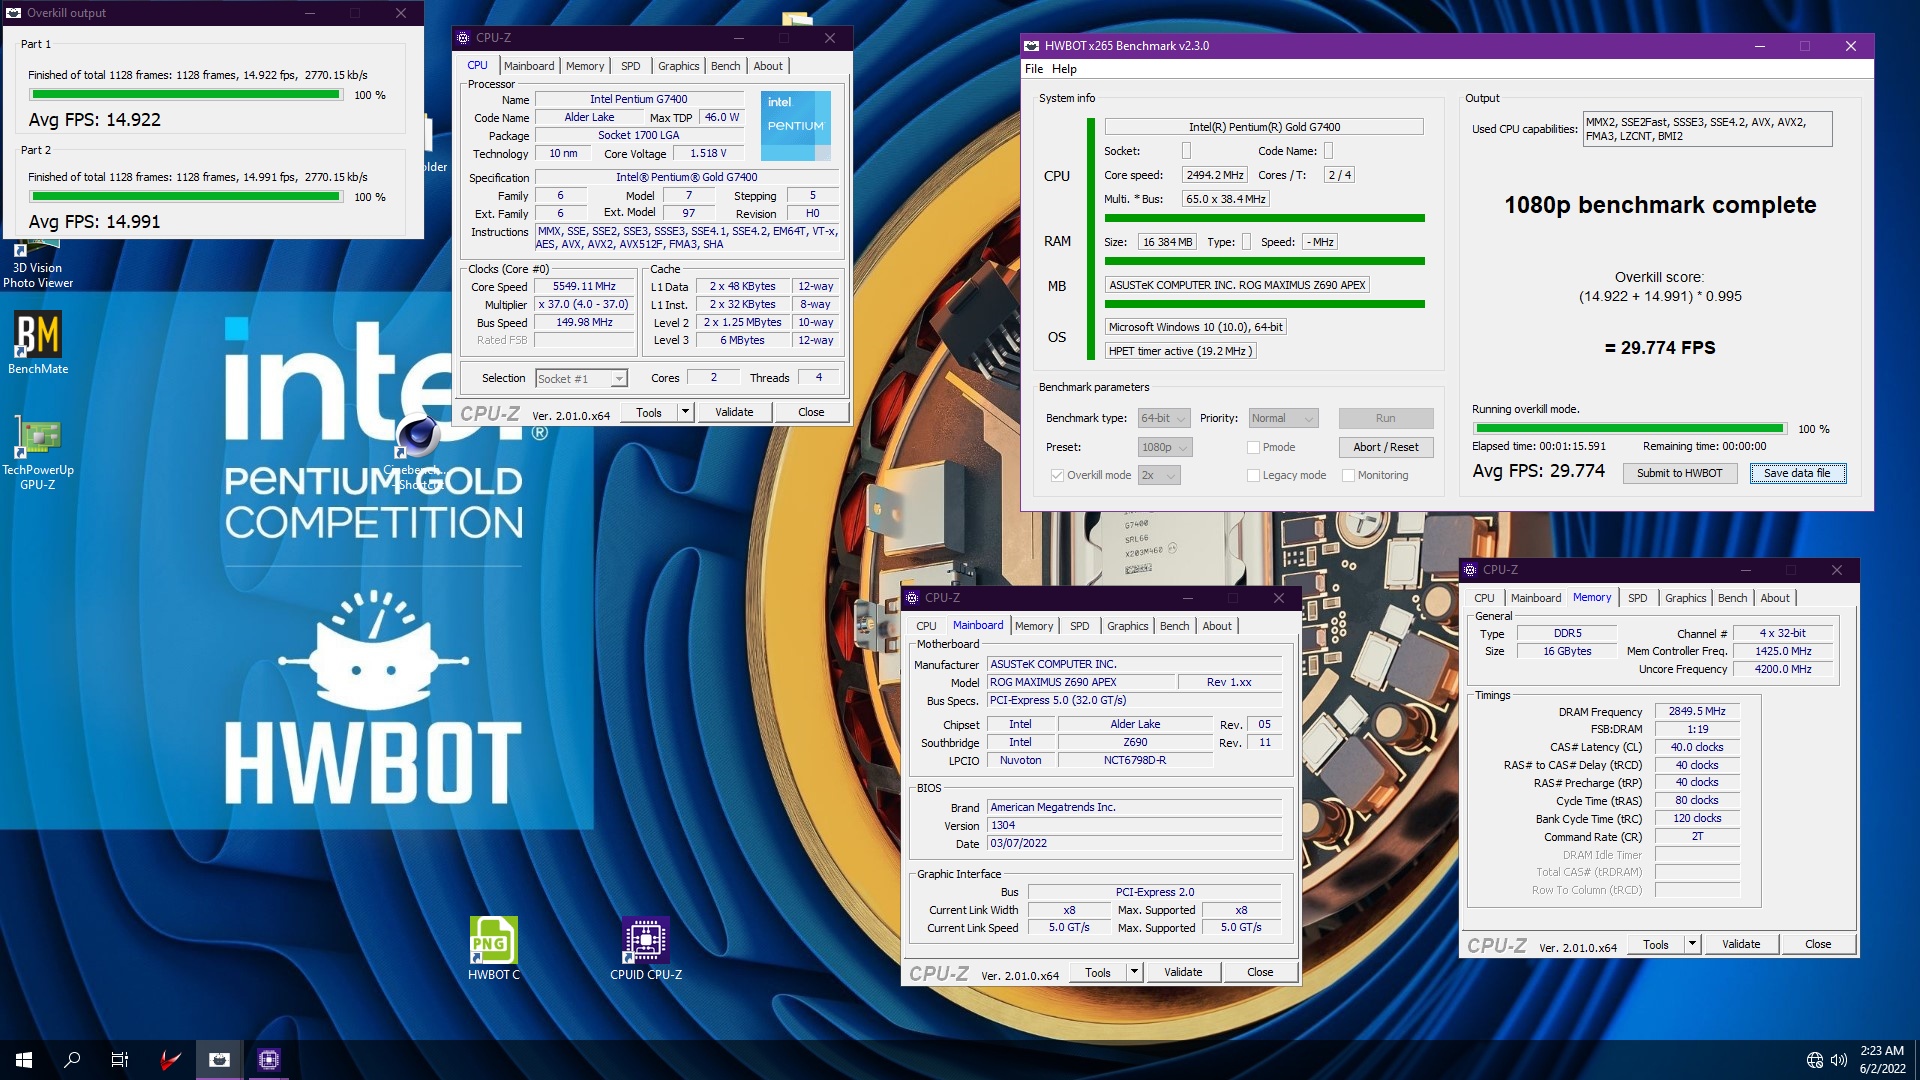The width and height of the screenshot is (1920, 1080).
Task: Open network status tray icon
Action: tap(1815, 1060)
